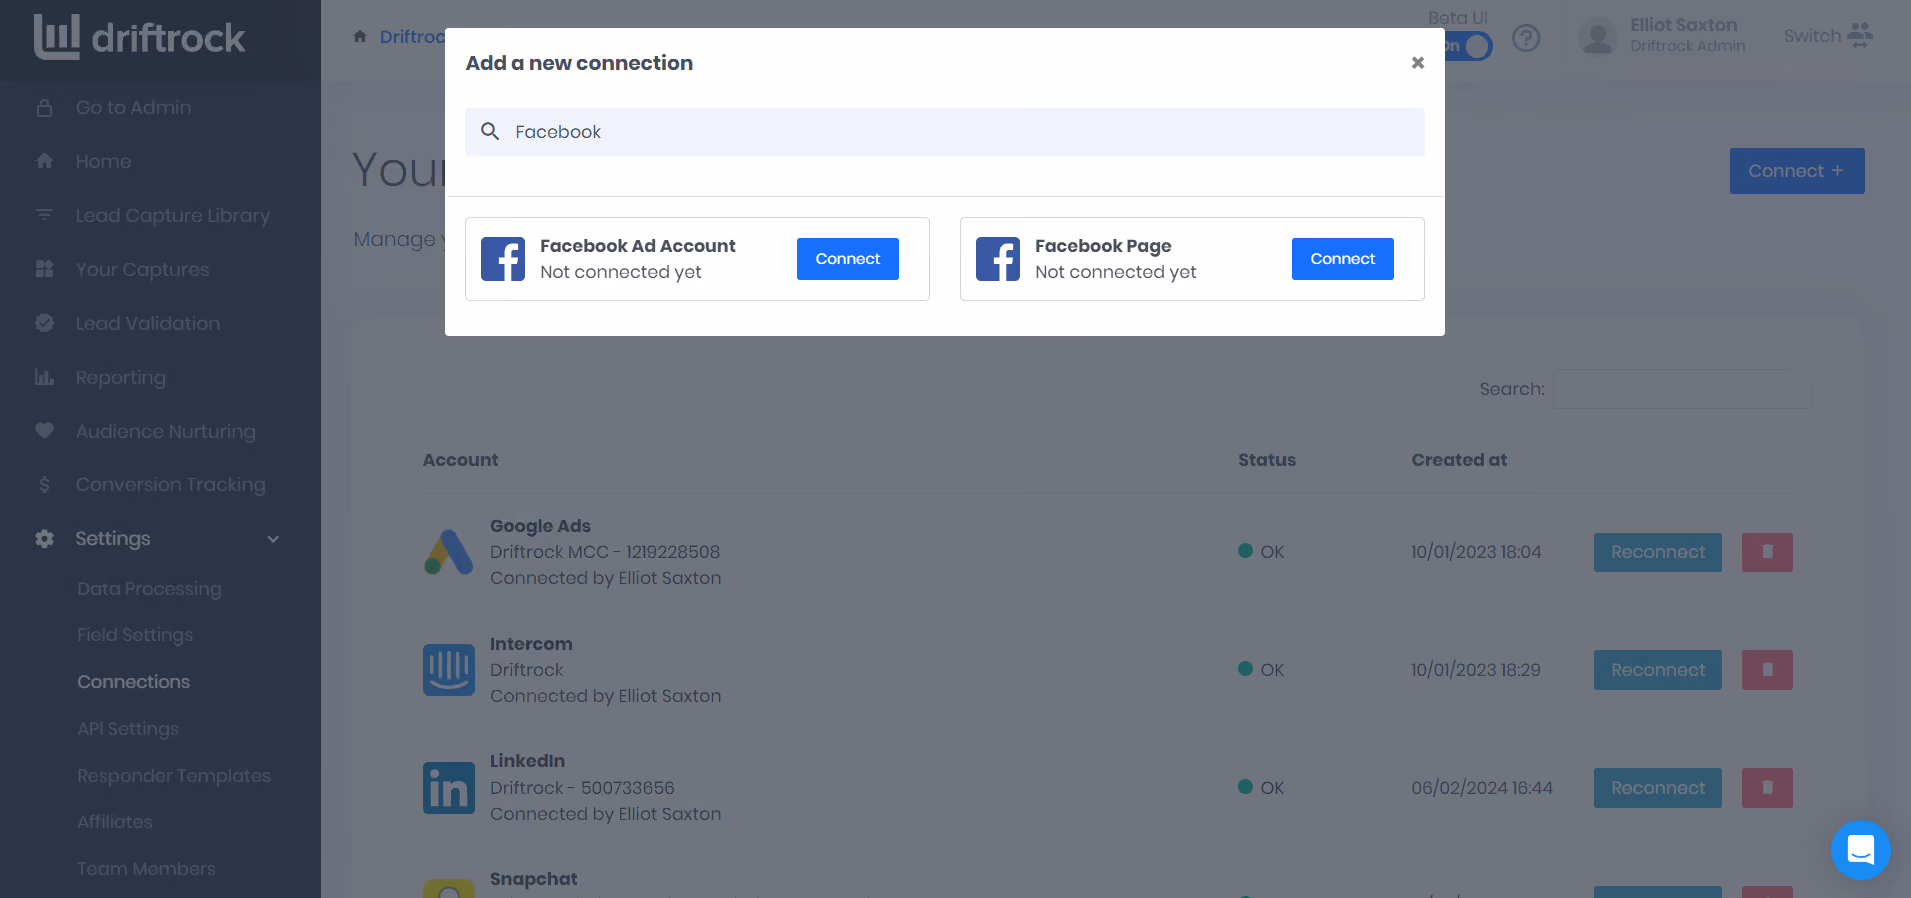Focus the connections table Search field
This screenshot has width=1911, height=898.
(1682, 389)
